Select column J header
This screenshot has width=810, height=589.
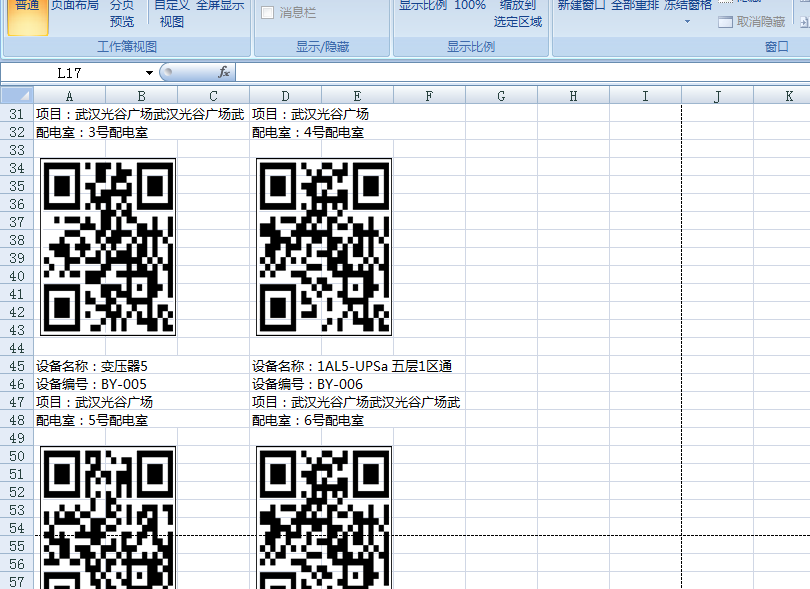[x=718, y=96]
